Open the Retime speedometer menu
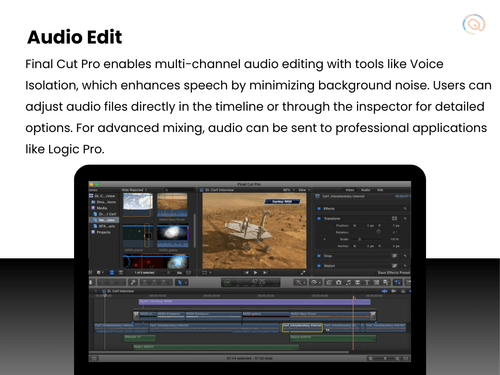The width and height of the screenshot is (500, 375). tap(315, 282)
